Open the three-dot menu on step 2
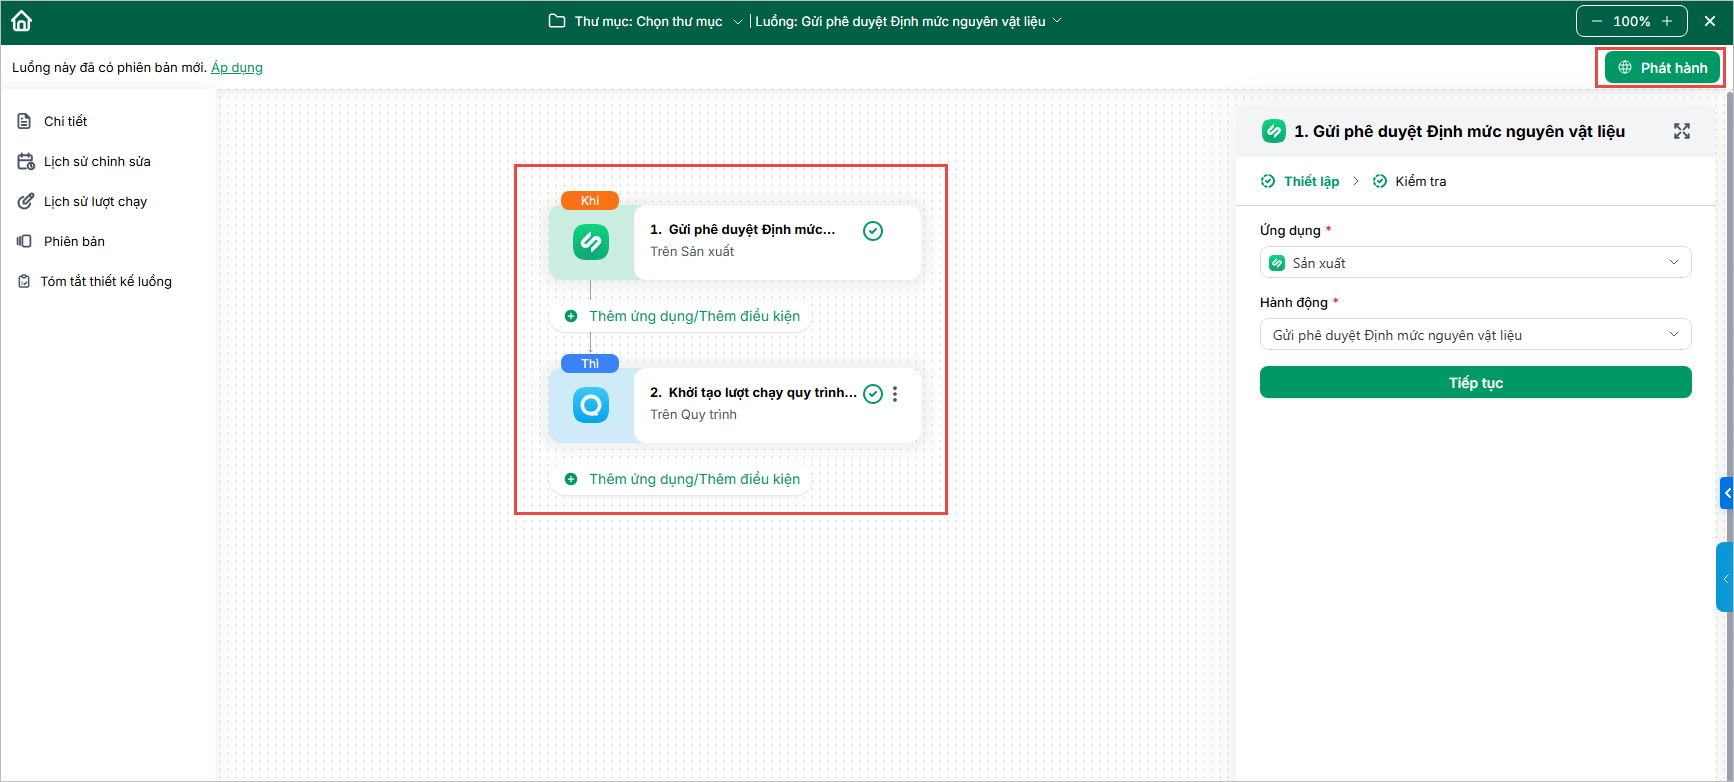This screenshot has width=1734, height=782. (895, 394)
